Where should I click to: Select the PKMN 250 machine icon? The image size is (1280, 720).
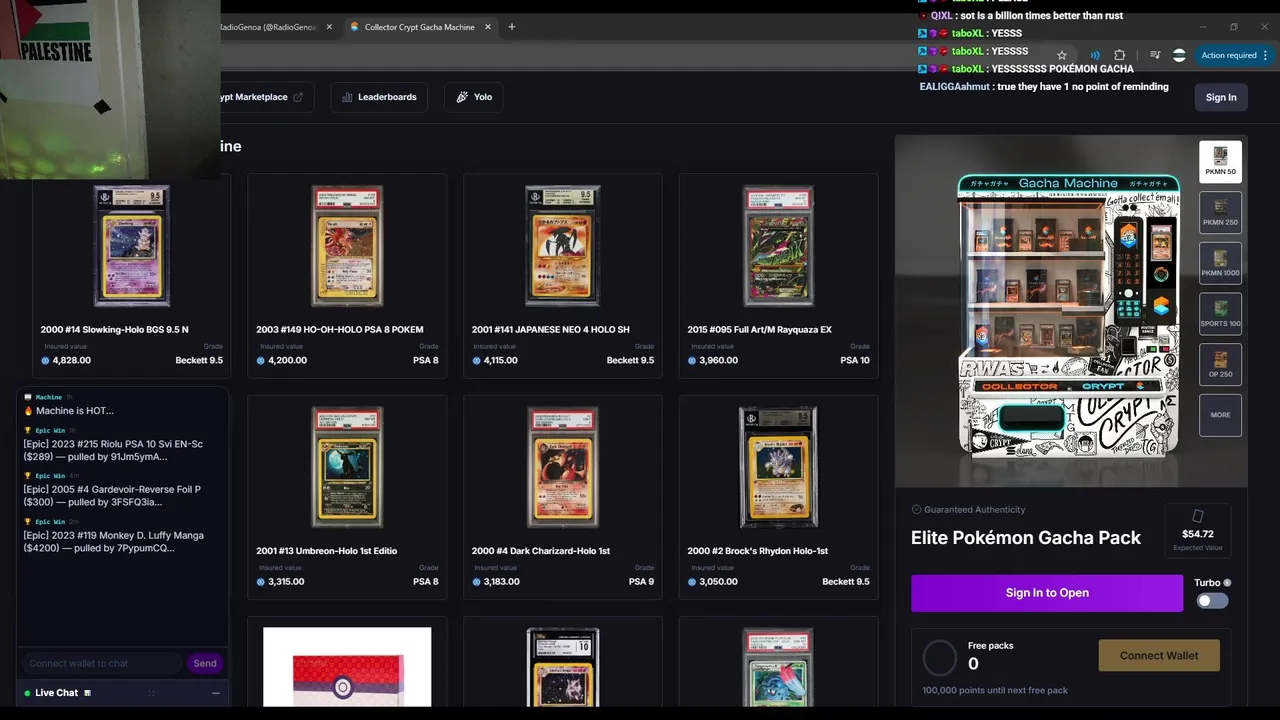[x=1220, y=212]
